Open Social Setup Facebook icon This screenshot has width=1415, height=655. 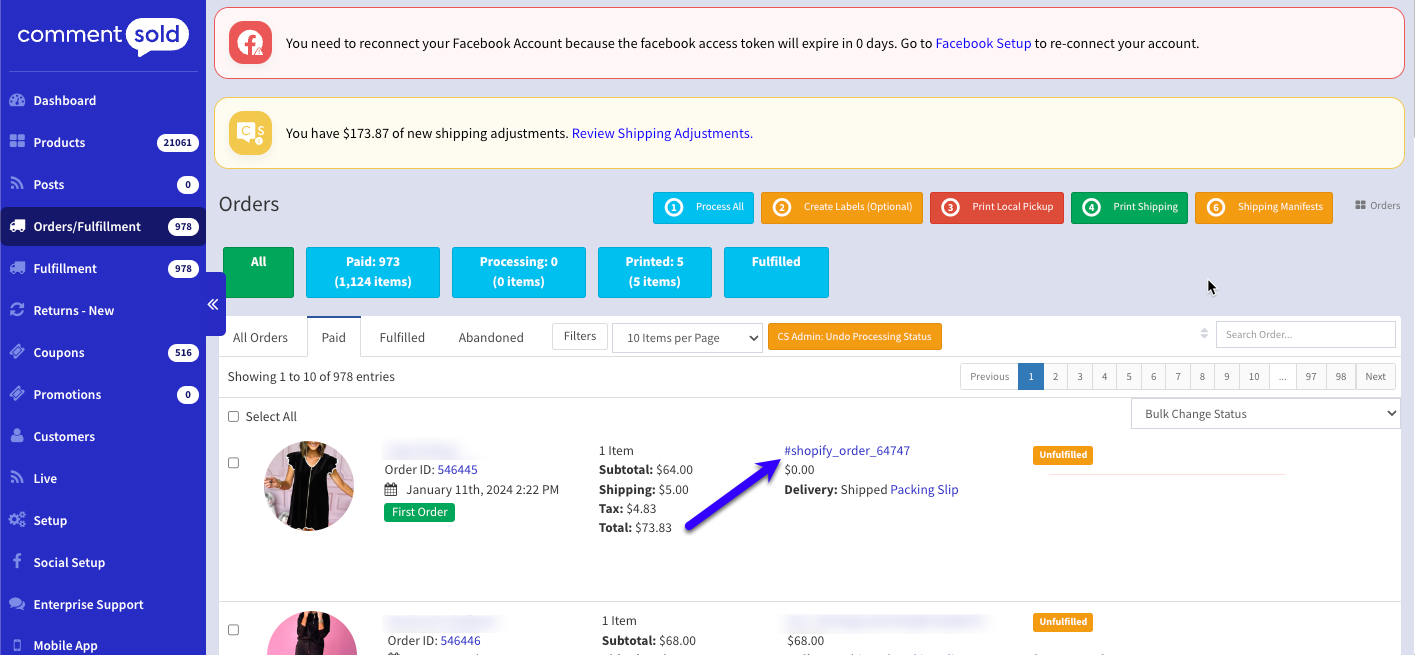17,562
